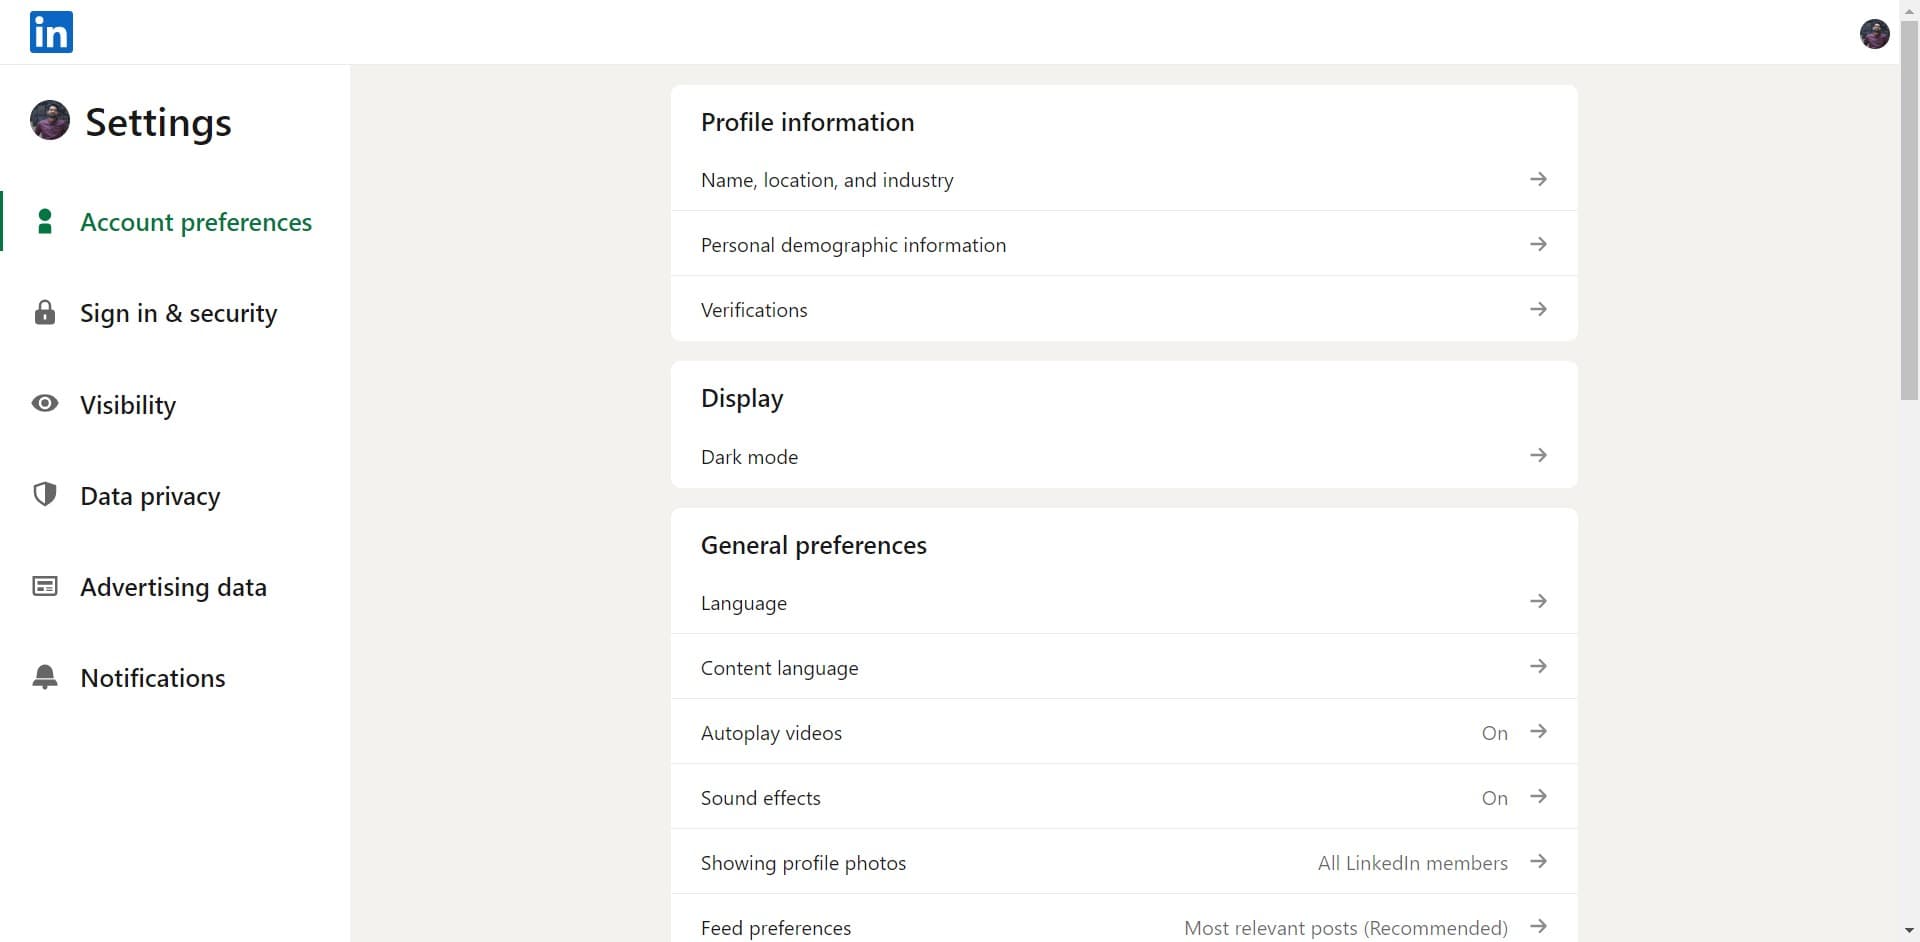
Task: Open the profile avatar menu
Action: 1875,33
